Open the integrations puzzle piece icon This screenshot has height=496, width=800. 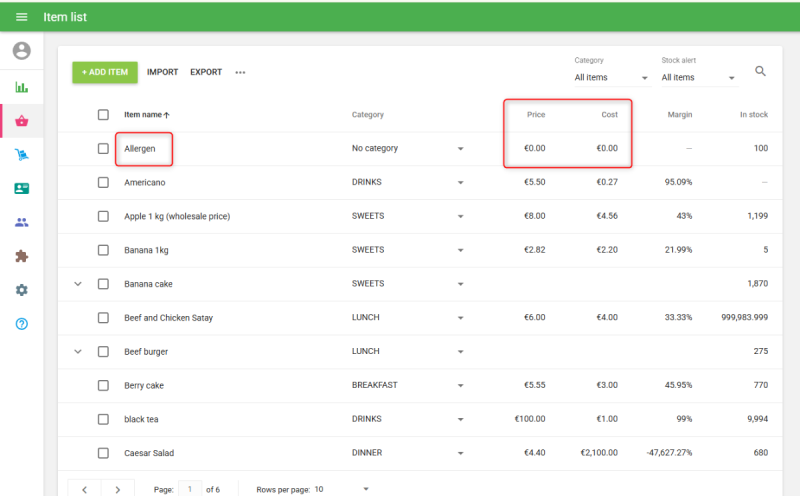pos(21,256)
